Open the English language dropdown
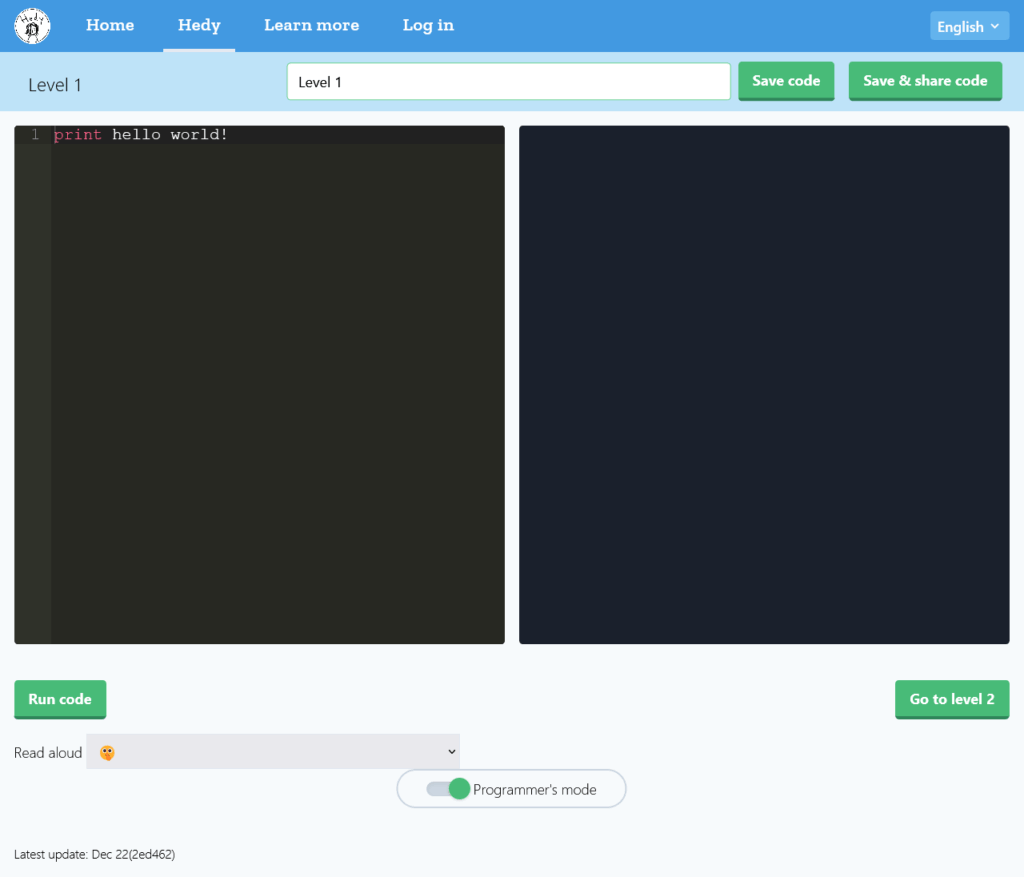 (967, 27)
